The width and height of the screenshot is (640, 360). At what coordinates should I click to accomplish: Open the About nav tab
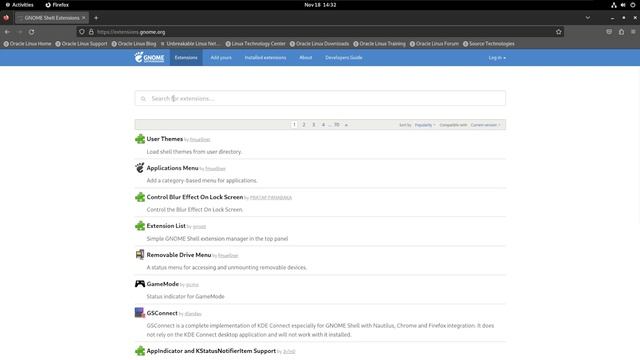pos(306,58)
